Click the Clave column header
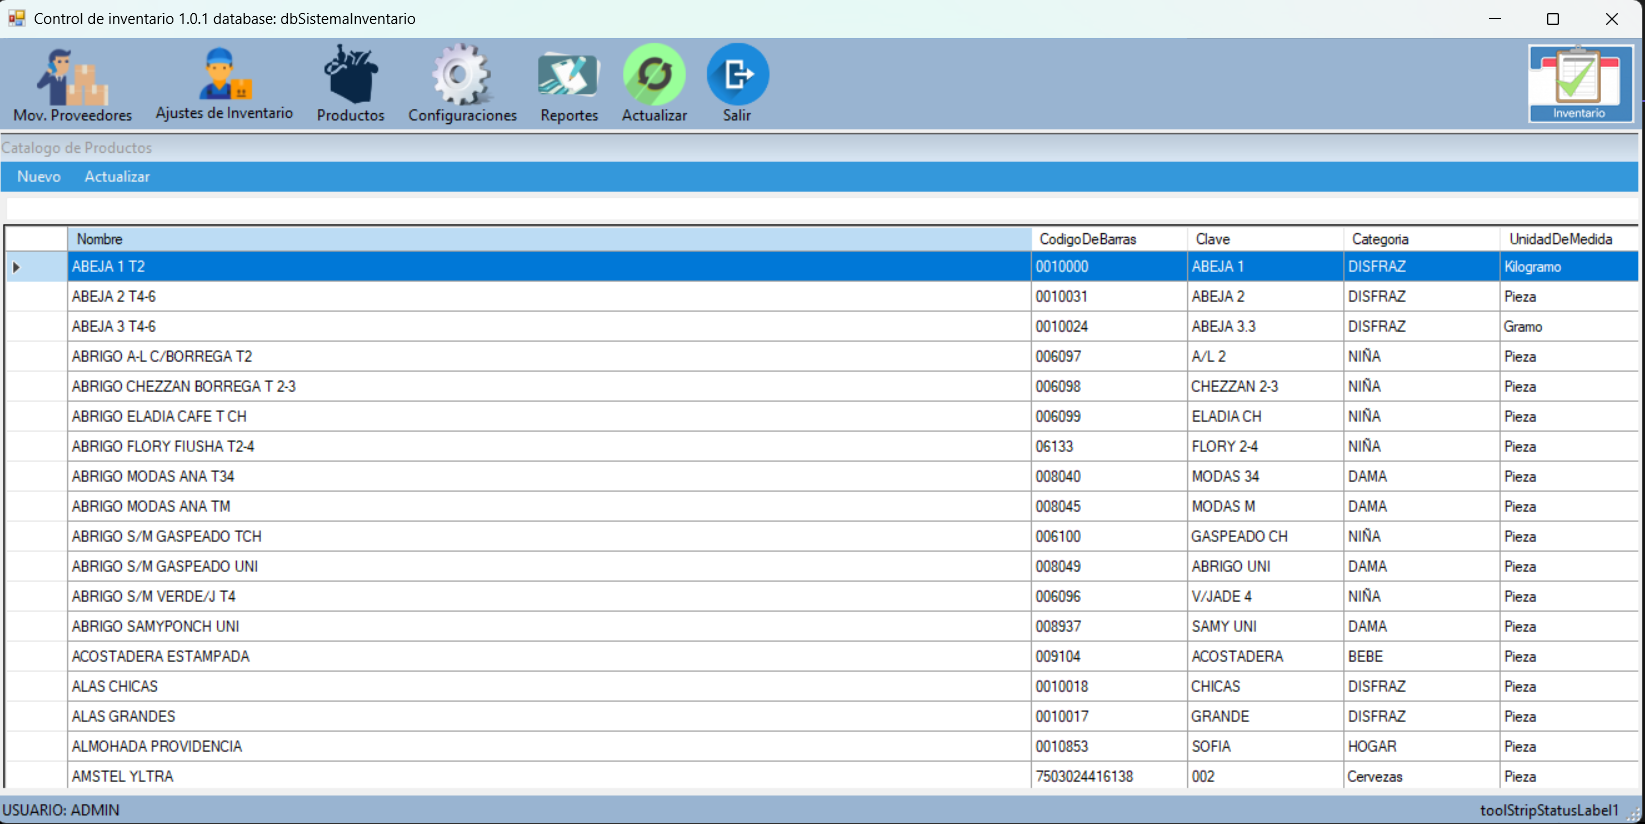 tap(1264, 239)
